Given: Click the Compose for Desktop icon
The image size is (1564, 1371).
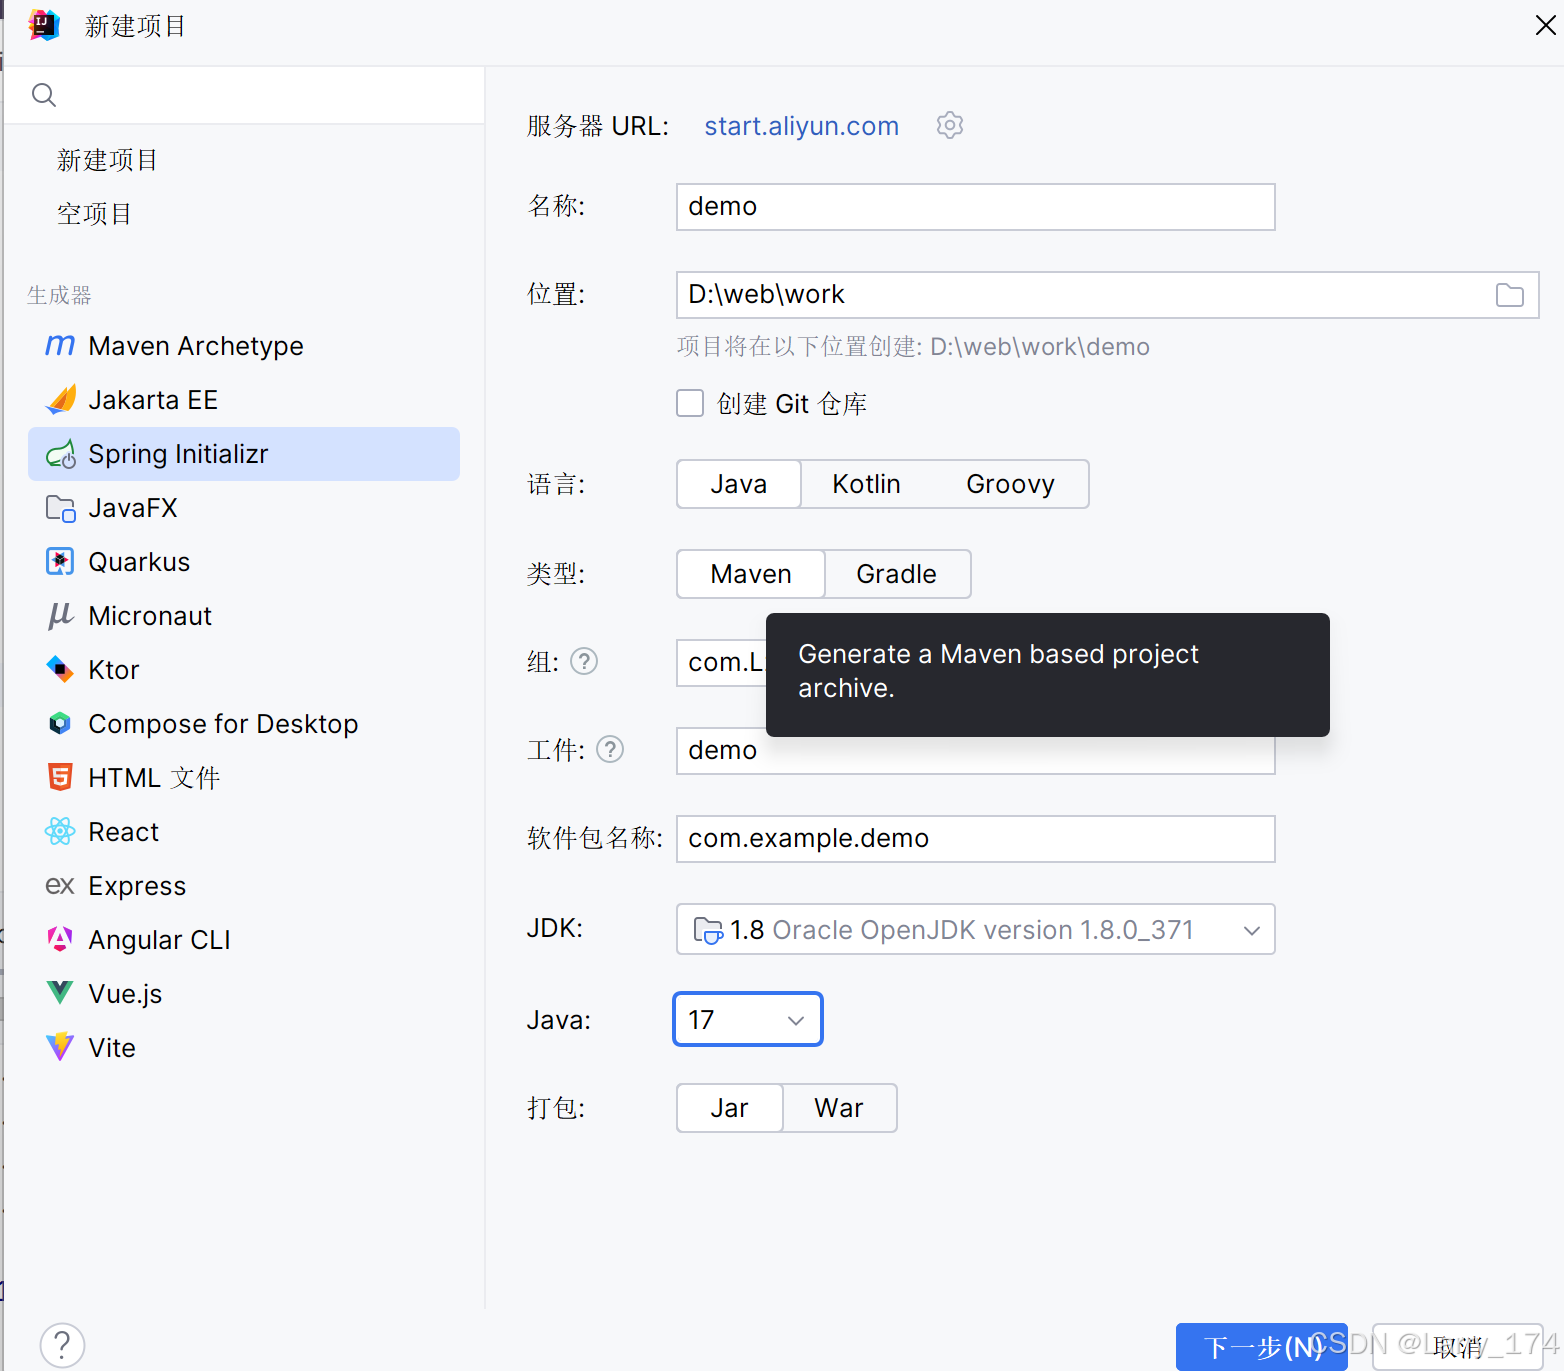Looking at the screenshot, I should click(x=60, y=724).
